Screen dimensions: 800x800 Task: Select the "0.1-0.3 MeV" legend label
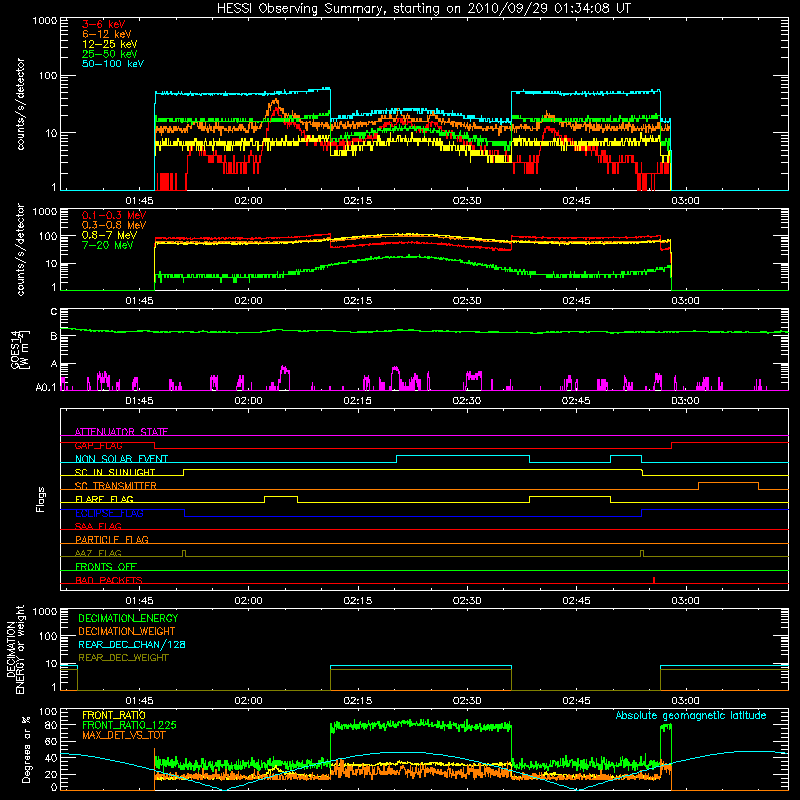click(x=114, y=215)
